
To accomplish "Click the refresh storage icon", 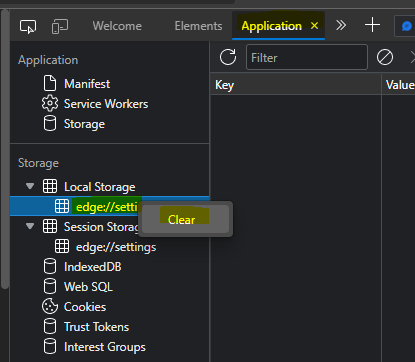I will pyautogui.click(x=228, y=57).
